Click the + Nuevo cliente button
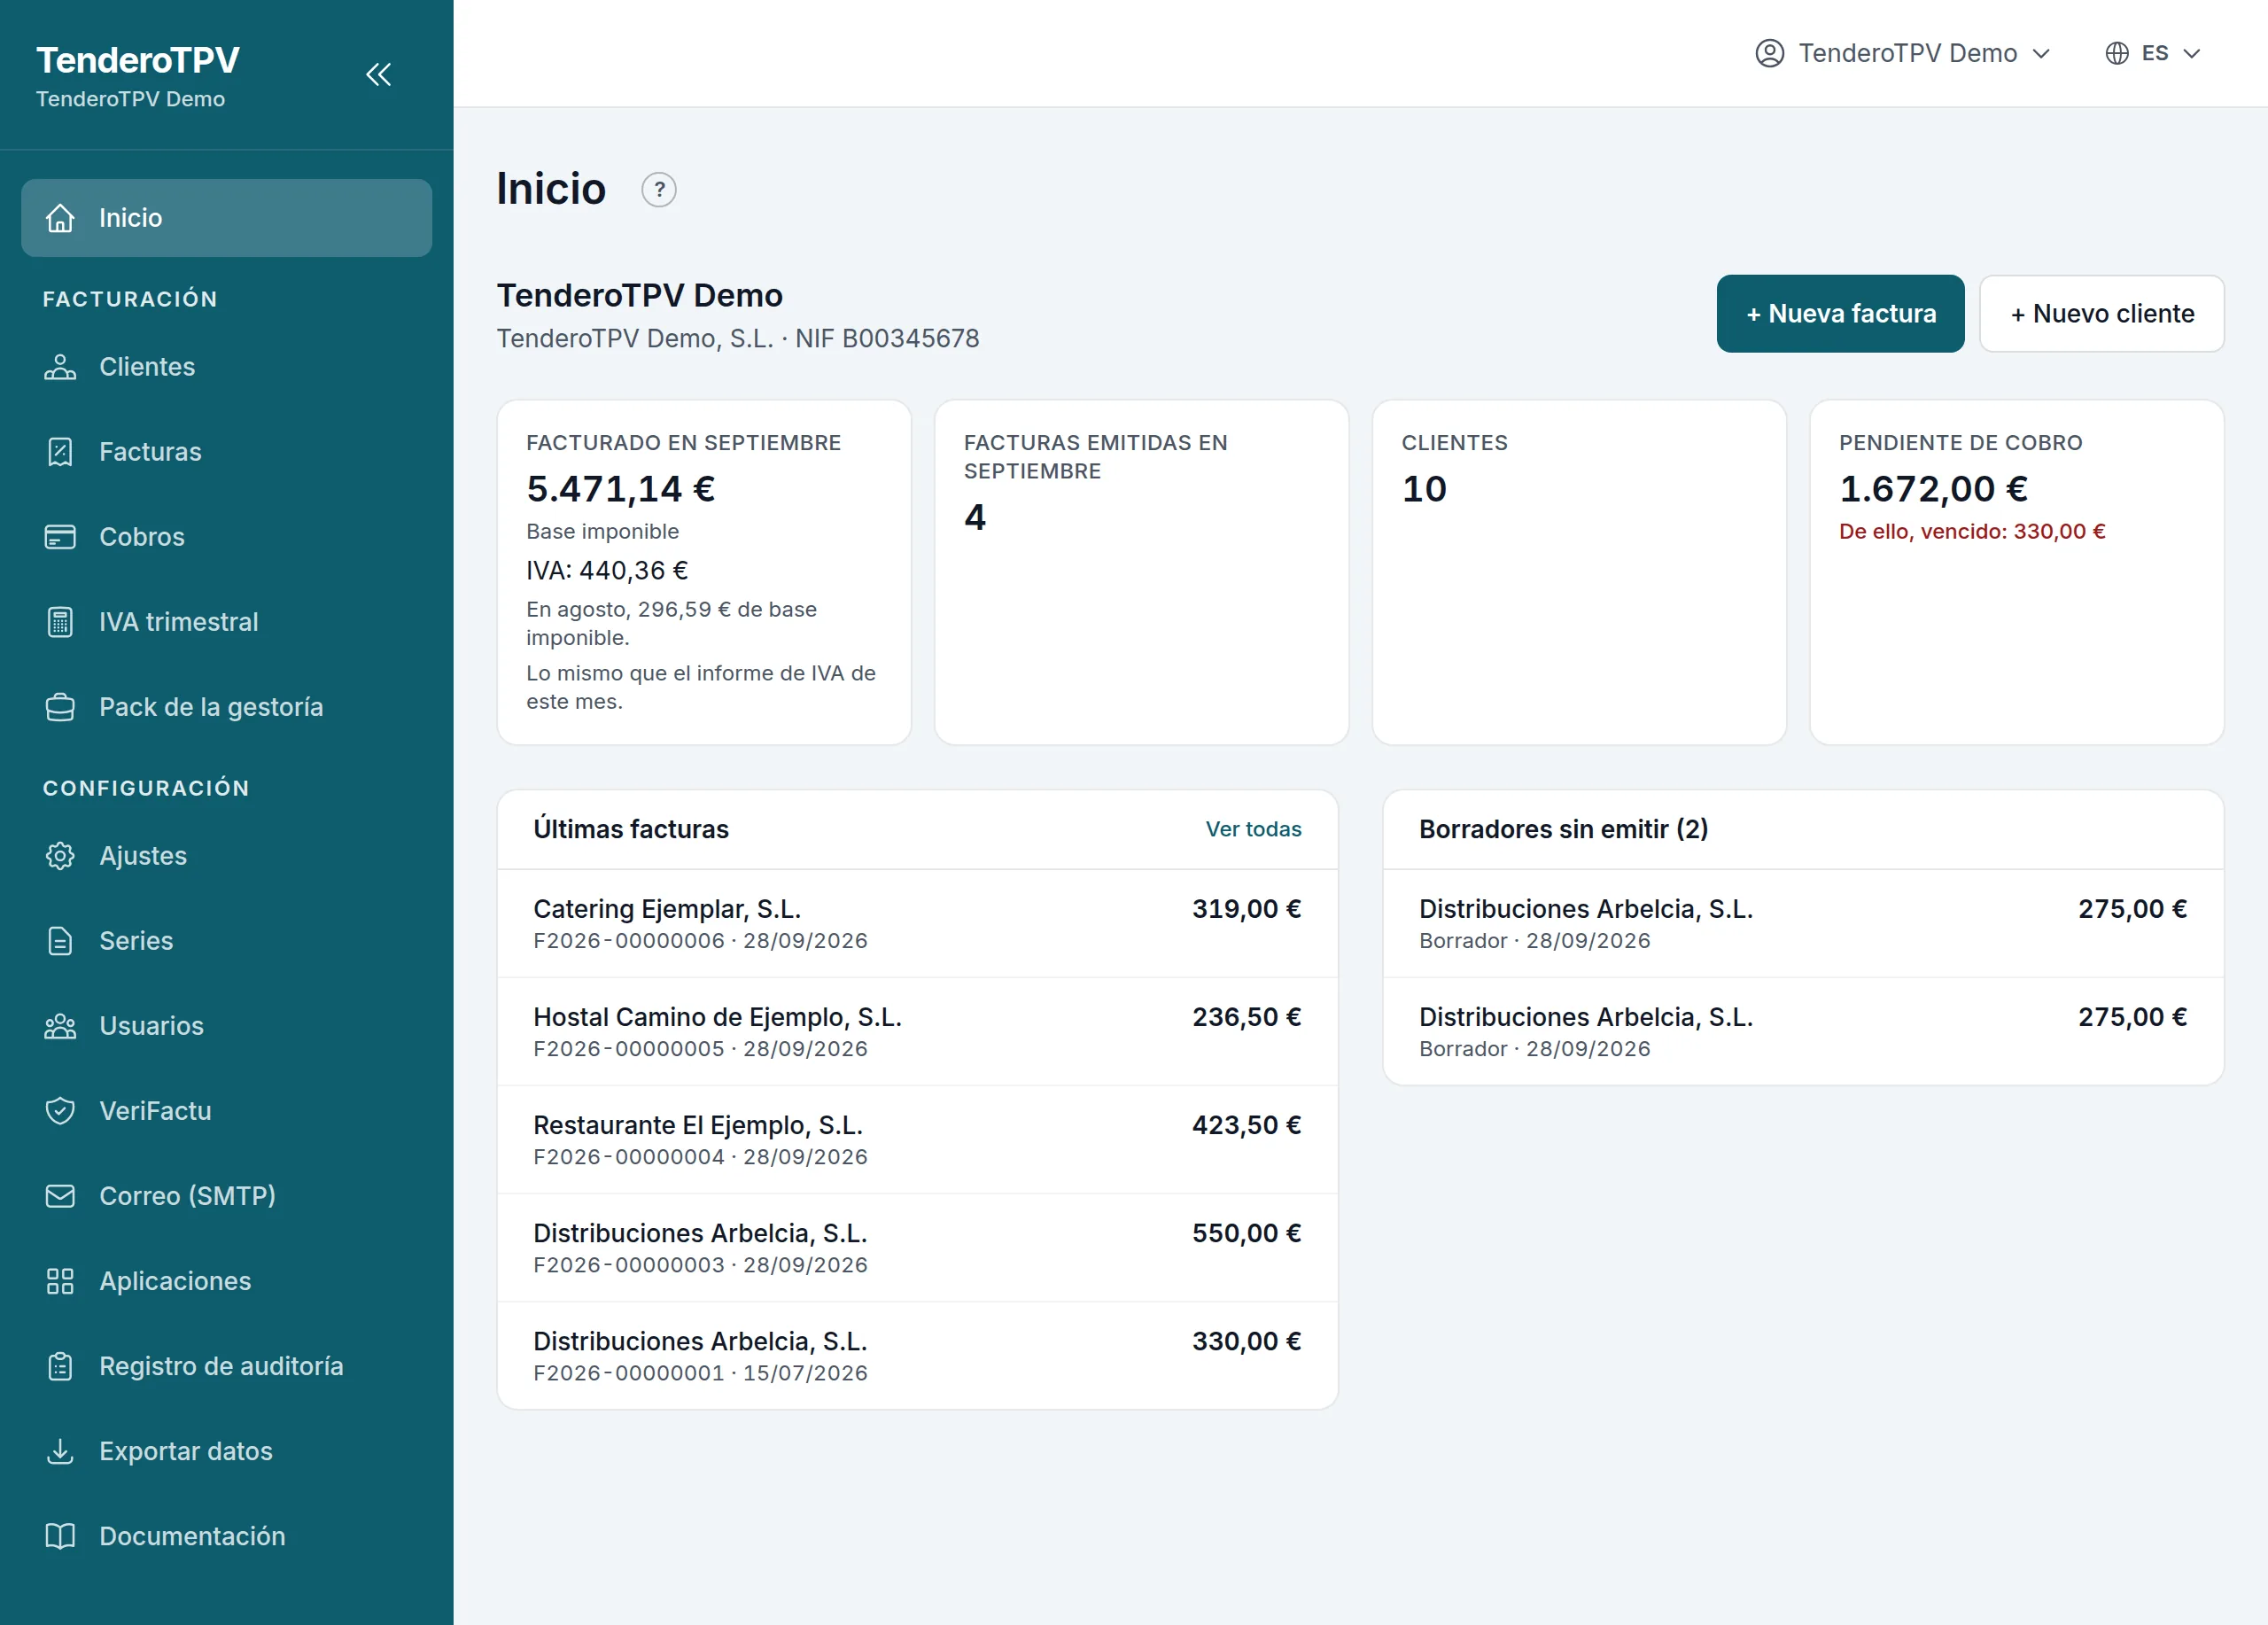The image size is (2268, 1625). coord(2102,314)
